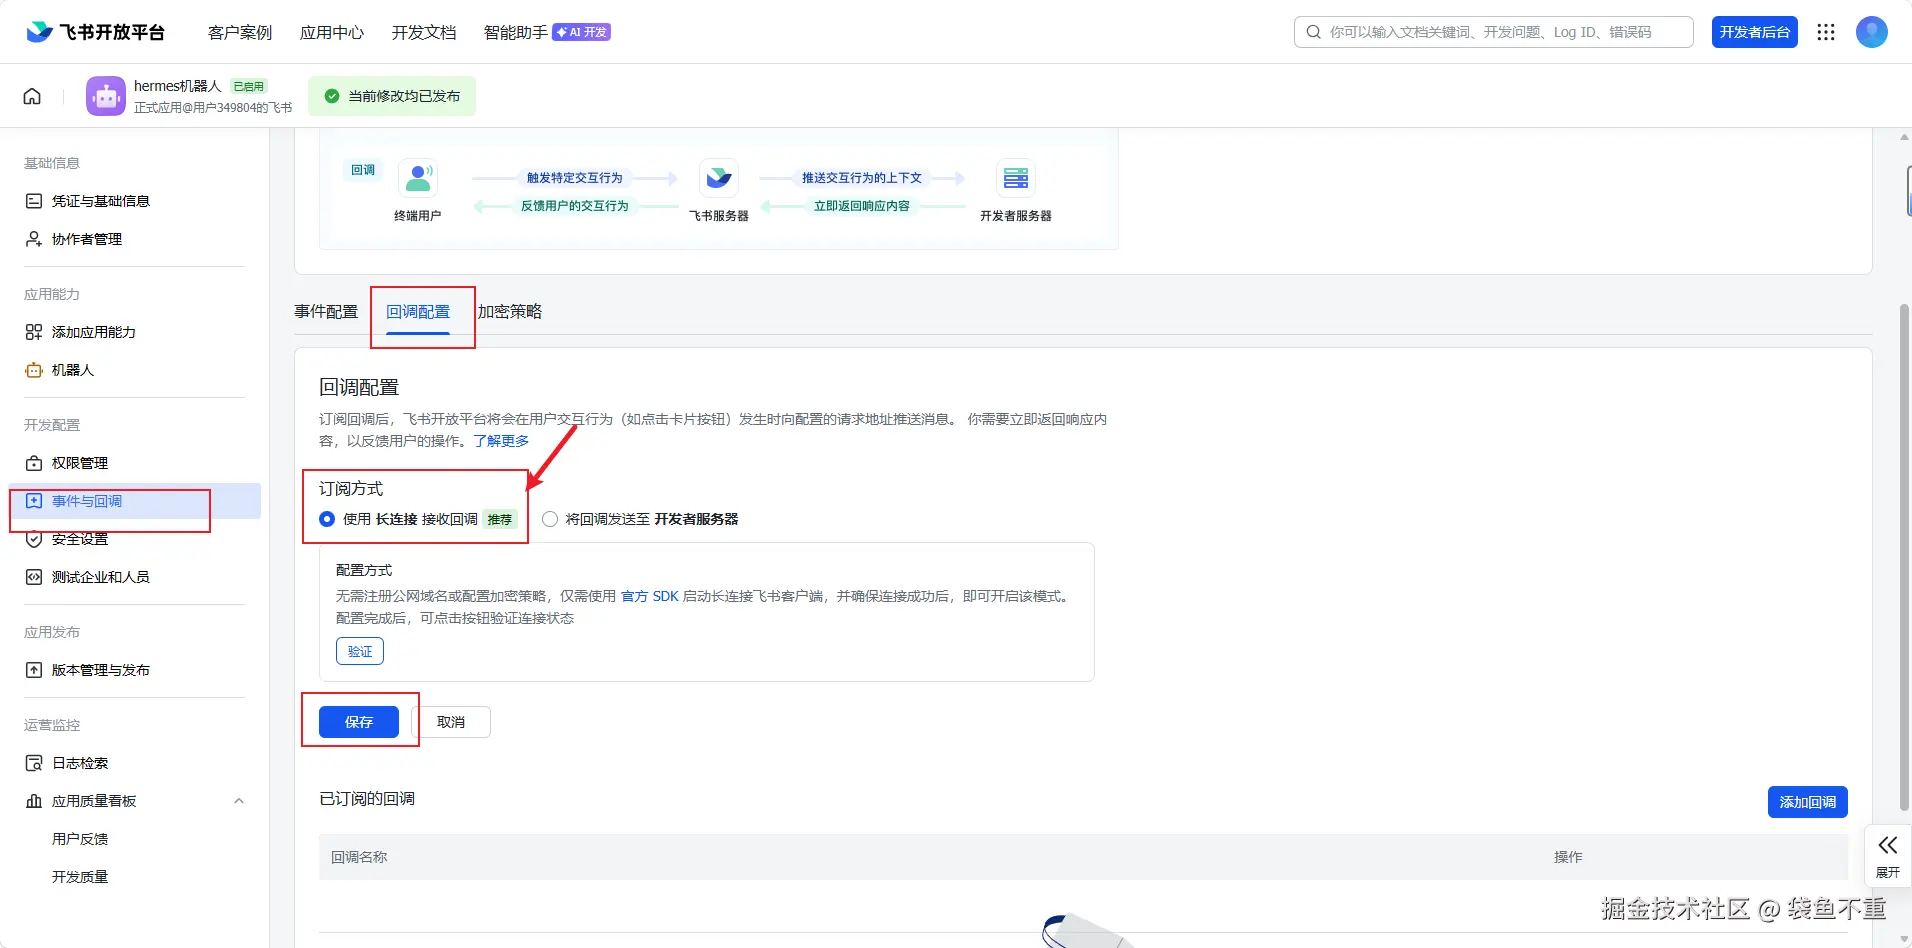The image size is (1912, 948).
Task: Click the 开发者服务器 icon in the diagram
Action: point(1016,178)
